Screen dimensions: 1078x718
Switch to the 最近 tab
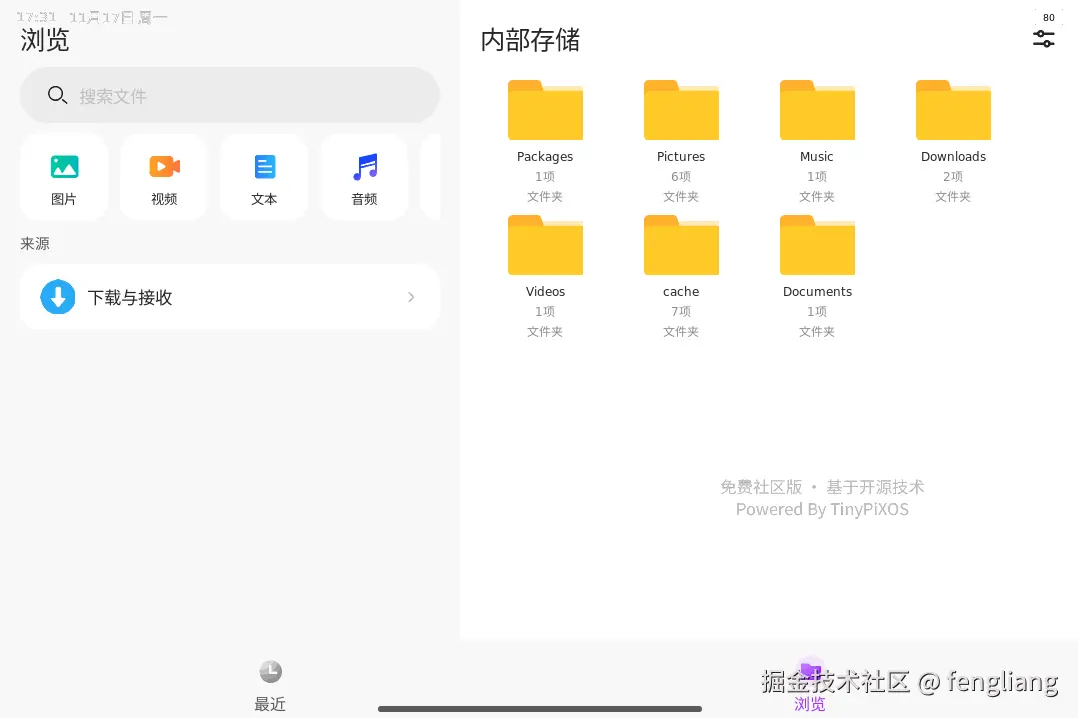coord(270,684)
